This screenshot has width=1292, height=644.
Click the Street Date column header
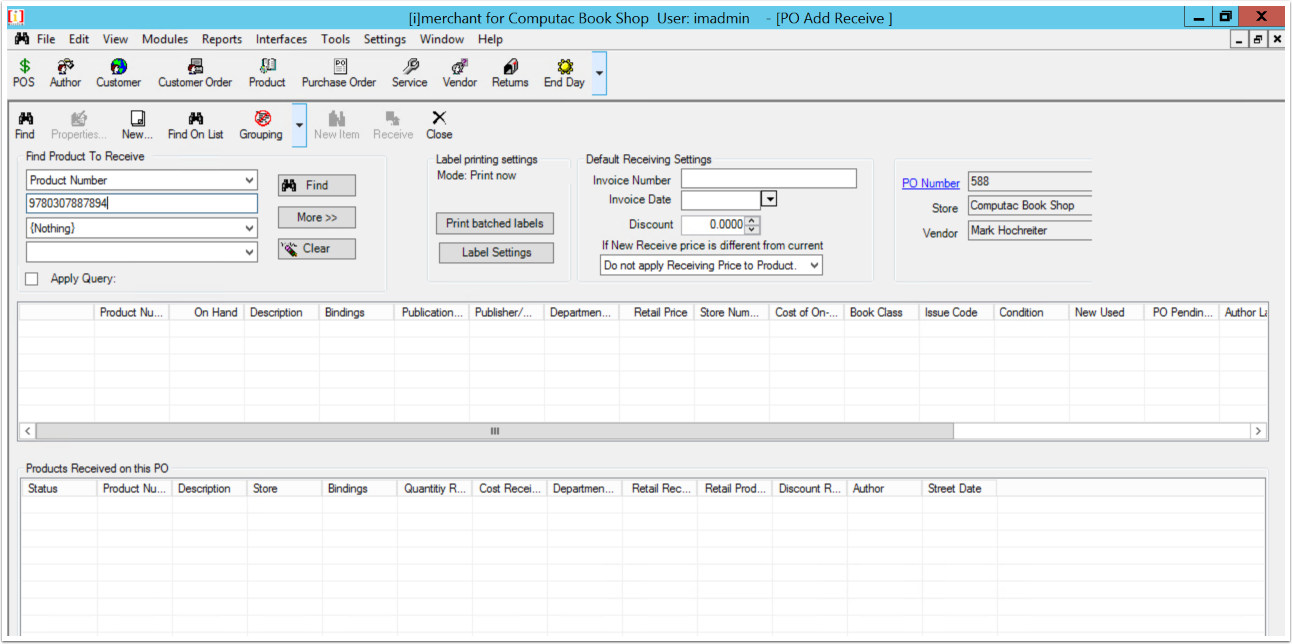click(960, 488)
